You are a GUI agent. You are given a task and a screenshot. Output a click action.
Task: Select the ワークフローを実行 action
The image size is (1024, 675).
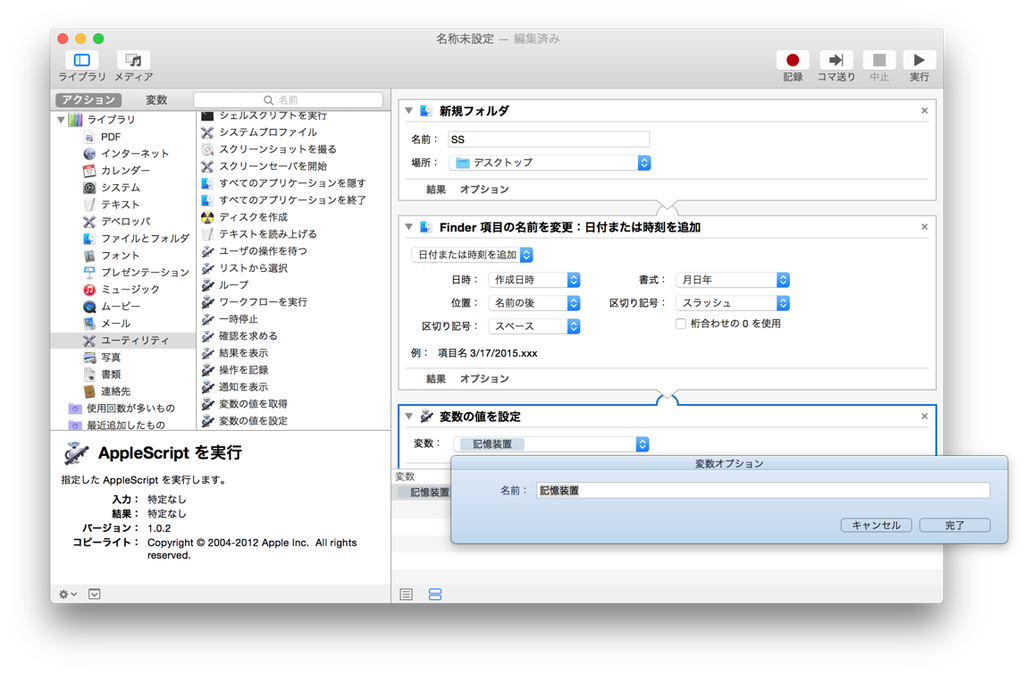point(263,302)
